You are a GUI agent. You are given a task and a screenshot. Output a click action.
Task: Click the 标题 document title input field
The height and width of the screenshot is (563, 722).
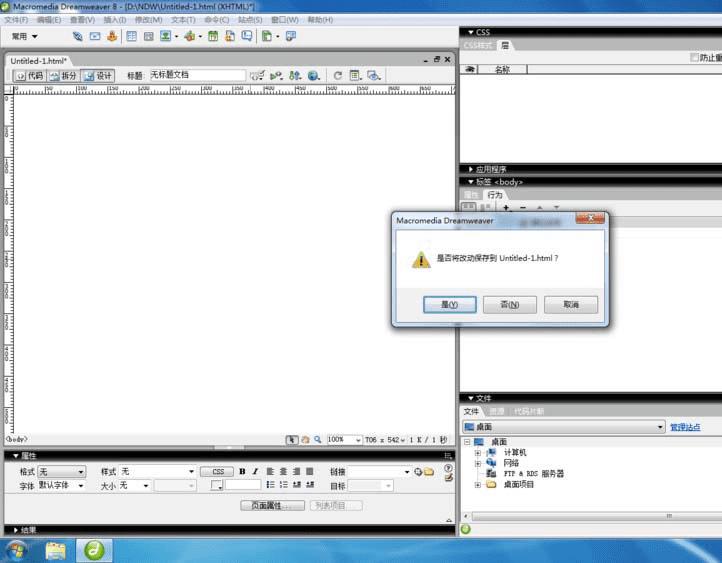198,75
